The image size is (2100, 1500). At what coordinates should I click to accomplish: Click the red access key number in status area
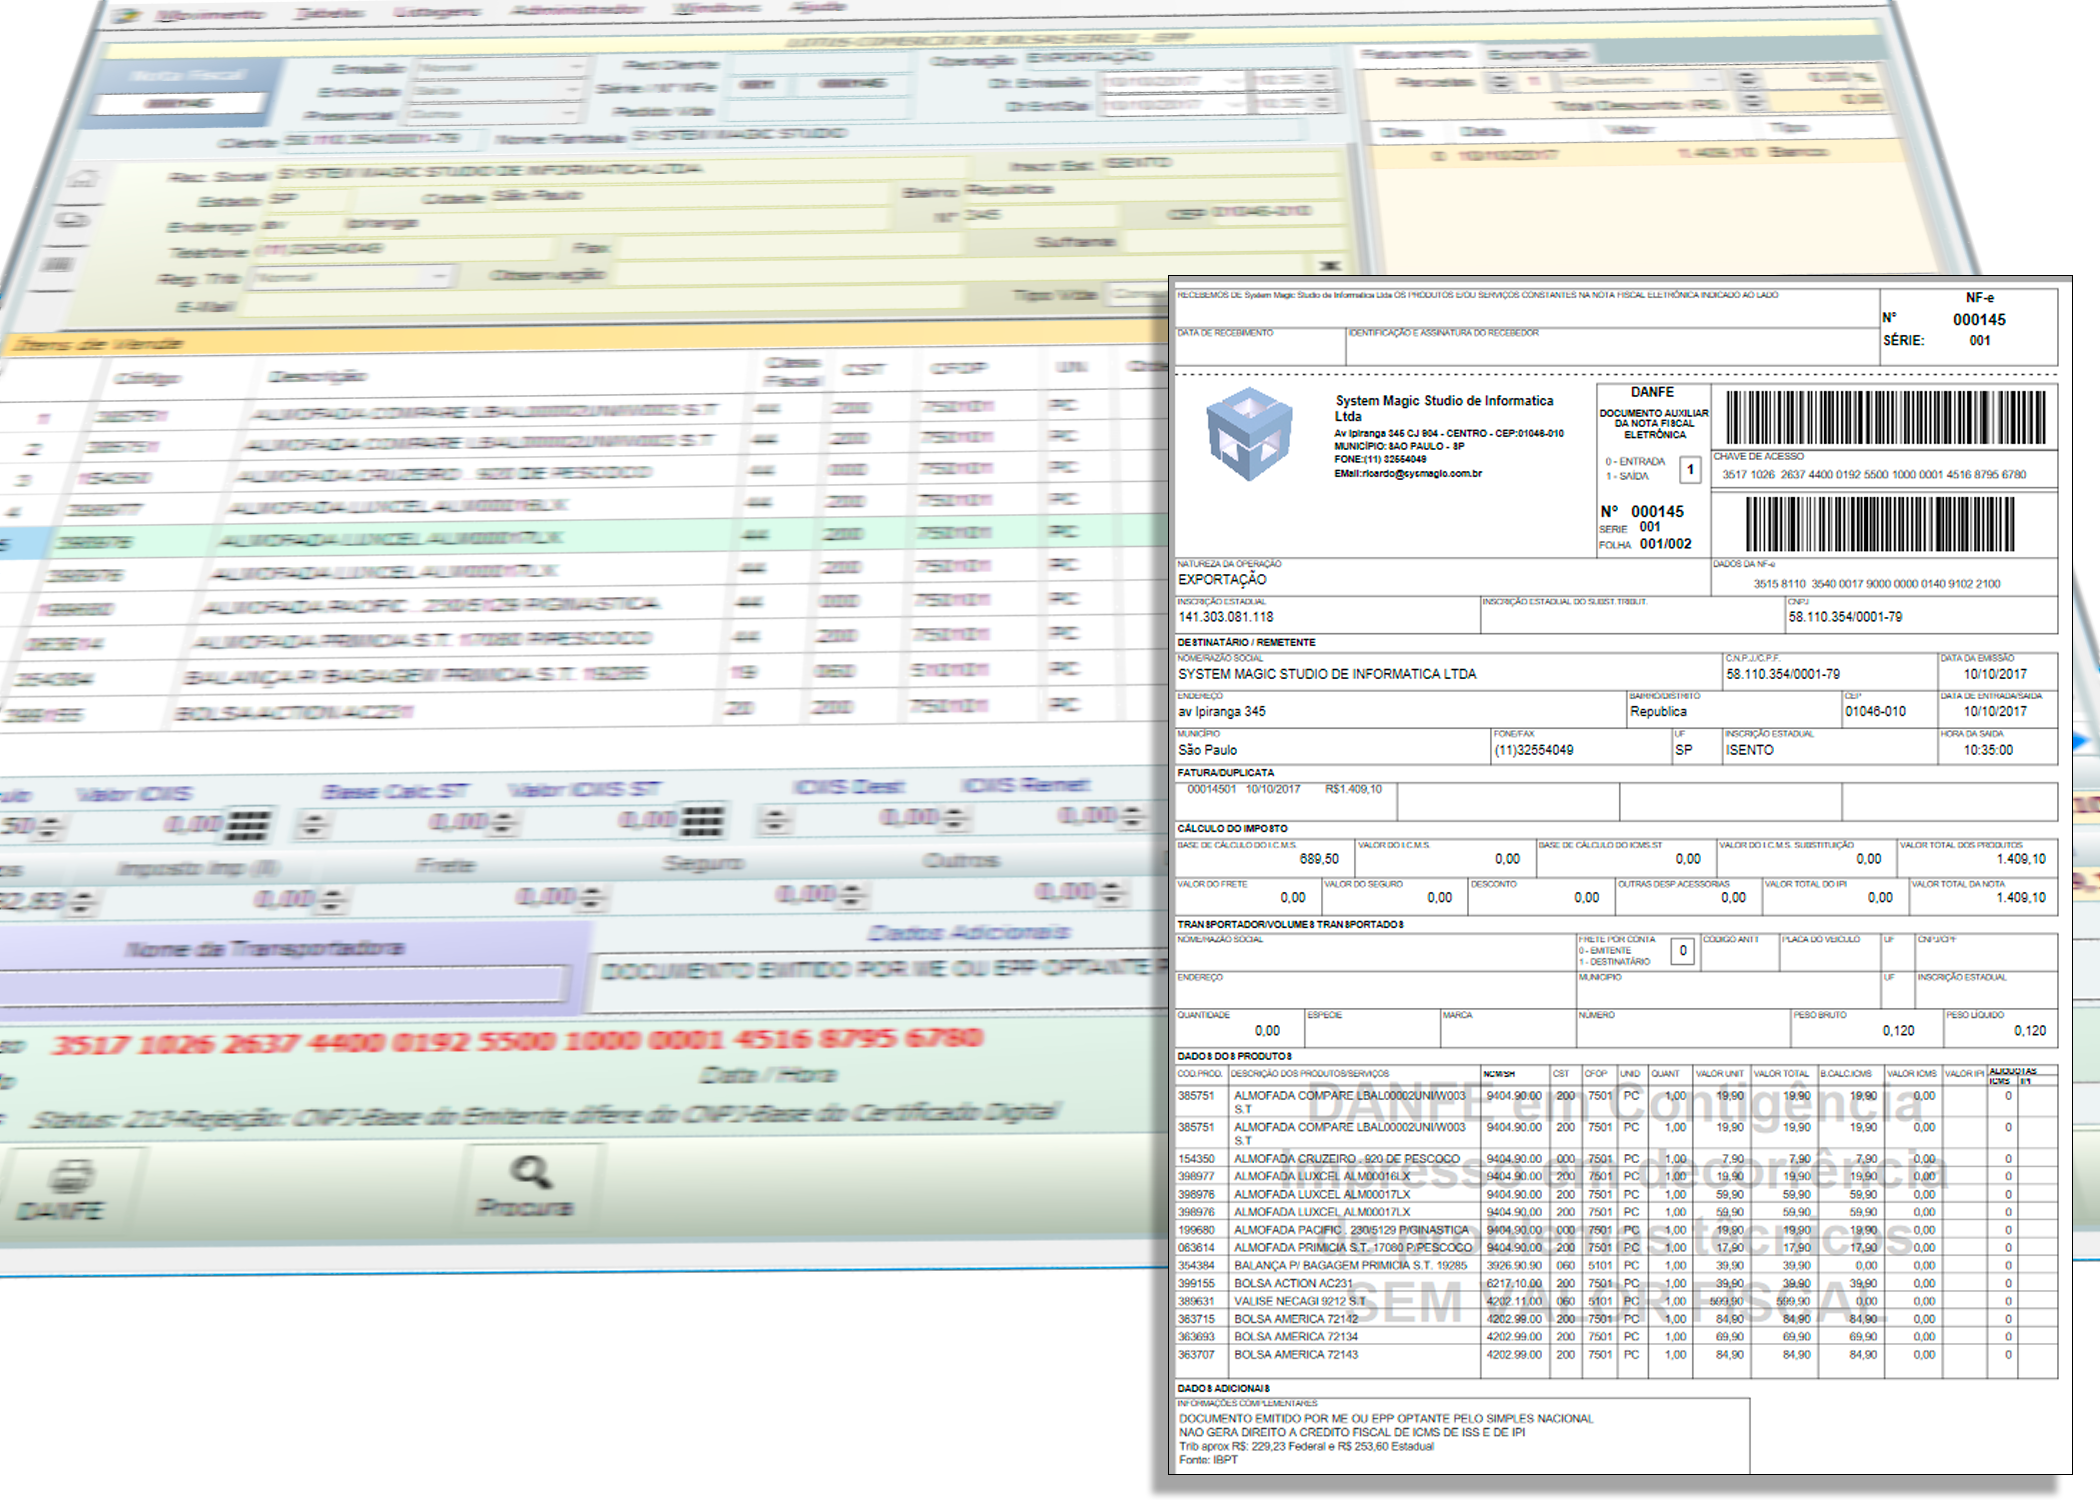pyautogui.click(x=516, y=1042)
